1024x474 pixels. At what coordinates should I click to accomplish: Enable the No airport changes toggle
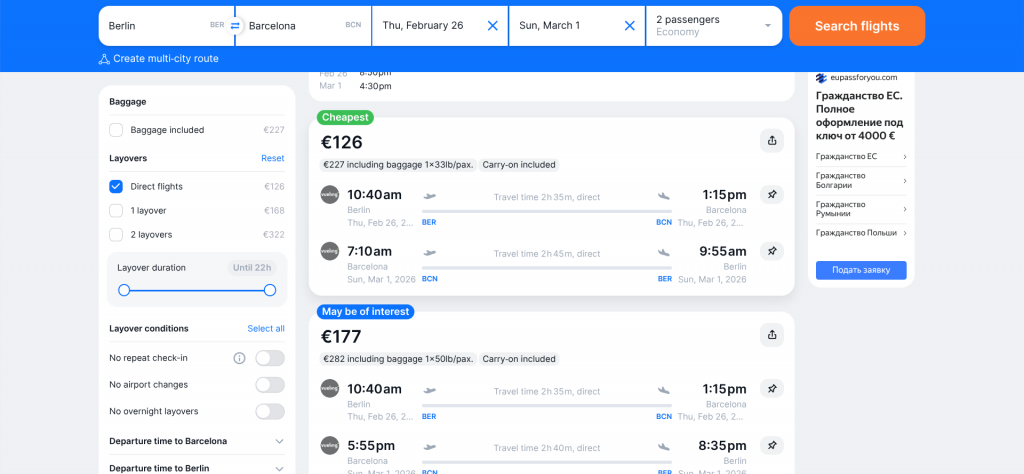click(x=269, y=385)
